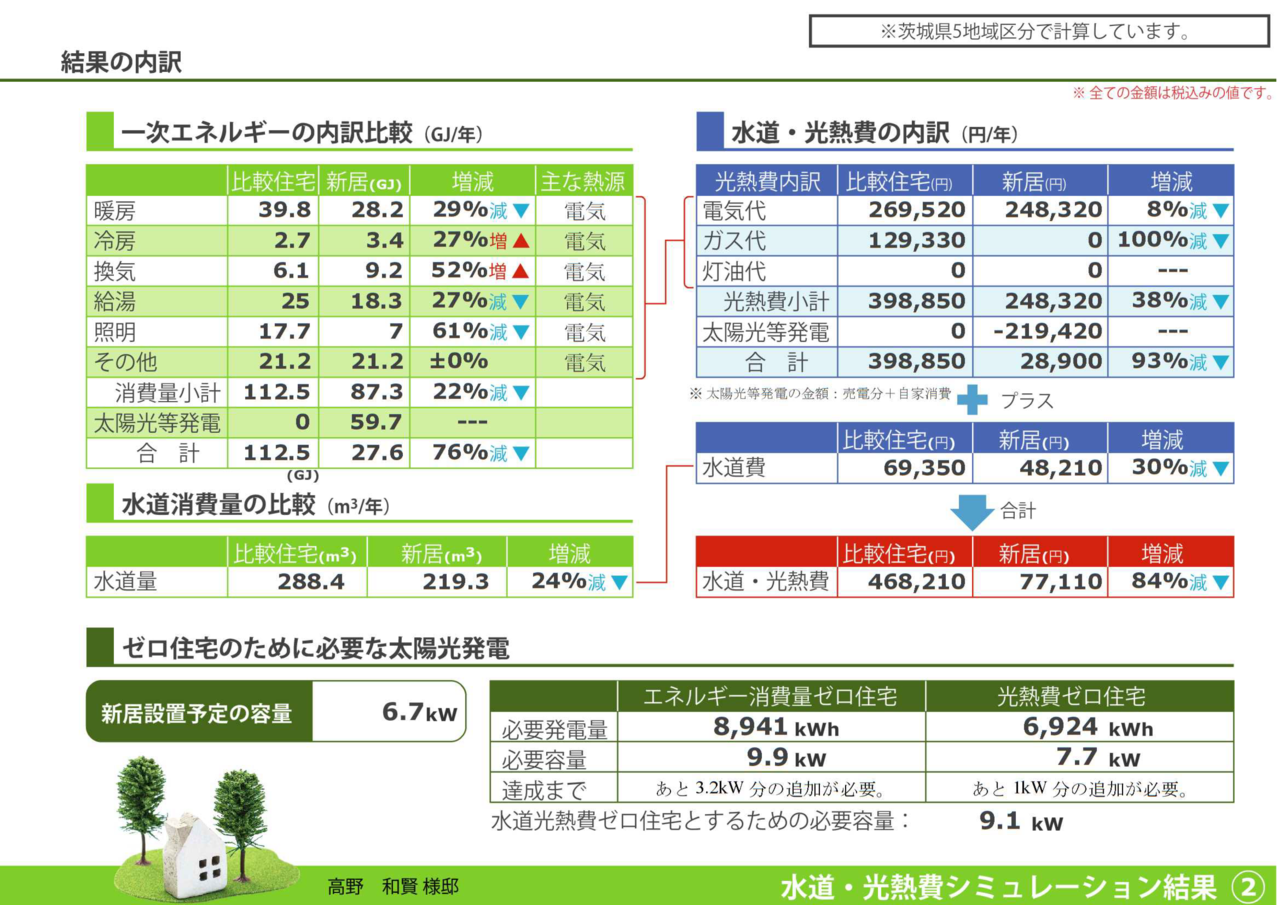Click the blue down arrow beside 合計 label
The height and width of the screenshot is (905, 1280).
pyautogui.click(x=971, y=511)
